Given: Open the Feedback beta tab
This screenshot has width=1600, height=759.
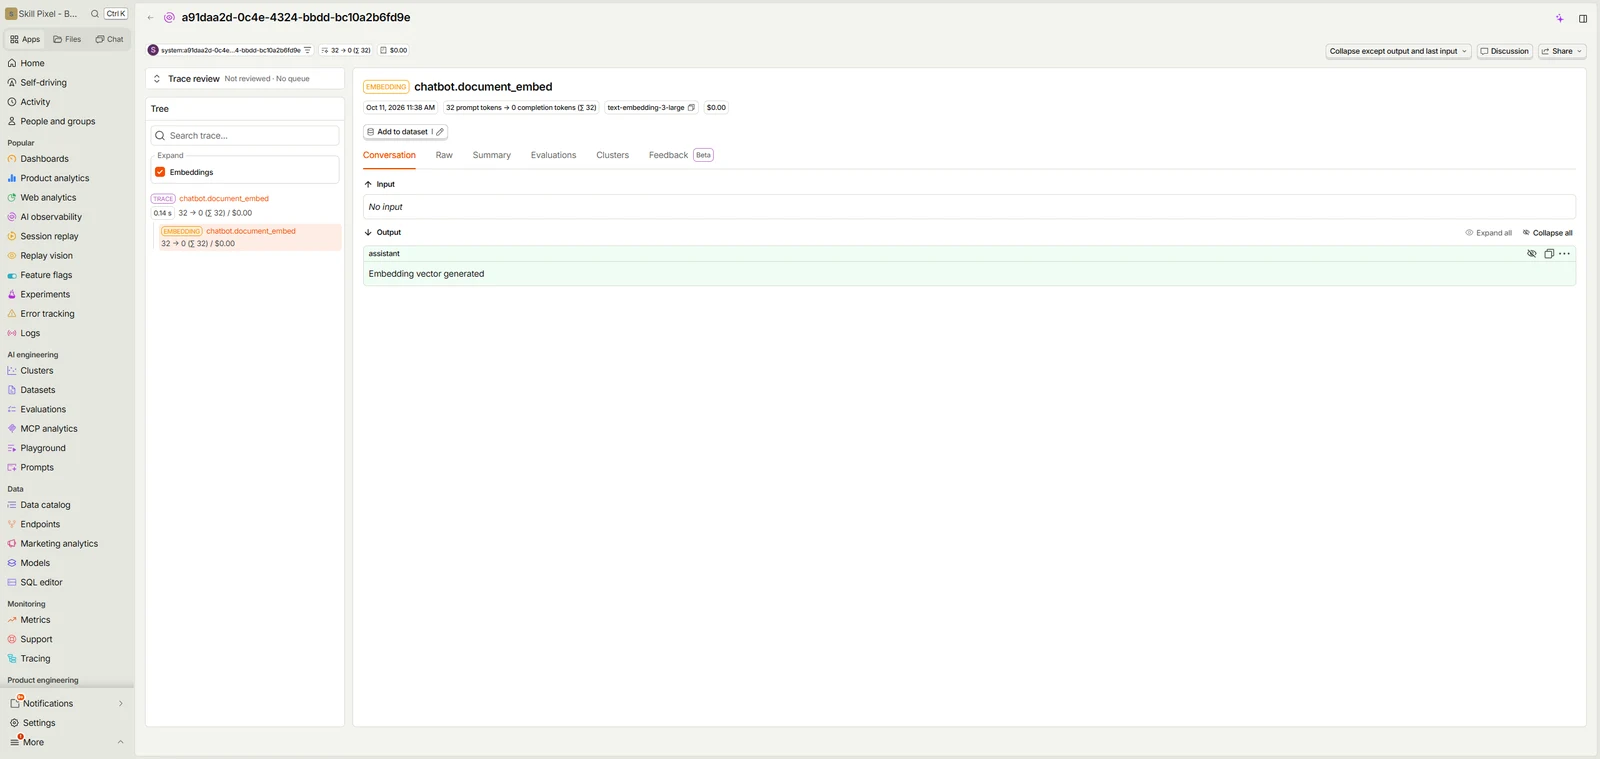Looking at the screenshot, I should 680,155.
